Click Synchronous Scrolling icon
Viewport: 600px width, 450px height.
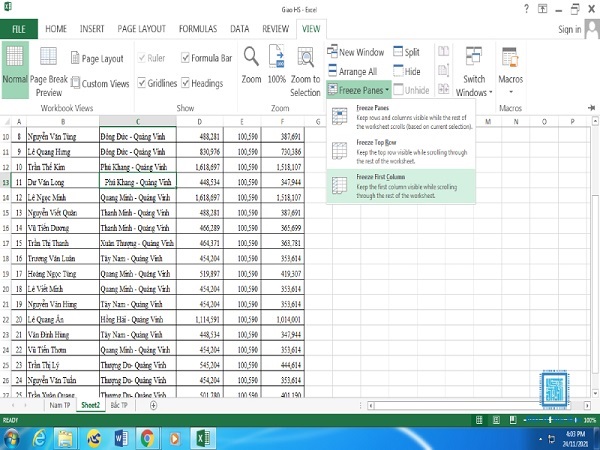click(443, 70)
